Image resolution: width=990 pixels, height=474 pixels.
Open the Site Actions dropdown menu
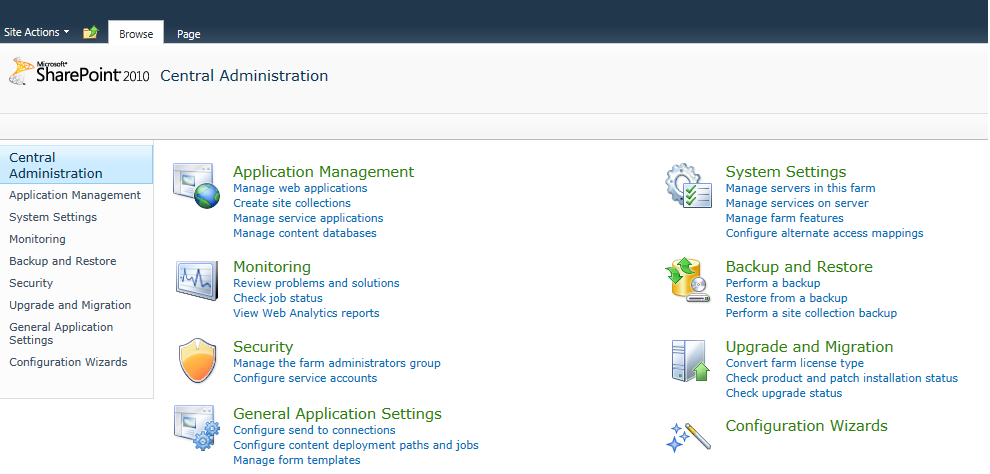(37, 32)
